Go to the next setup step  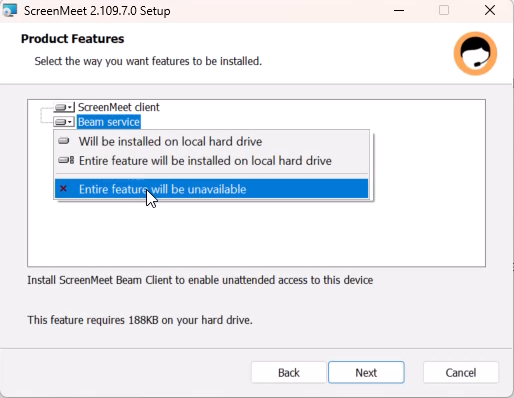(x=366, y=372)
